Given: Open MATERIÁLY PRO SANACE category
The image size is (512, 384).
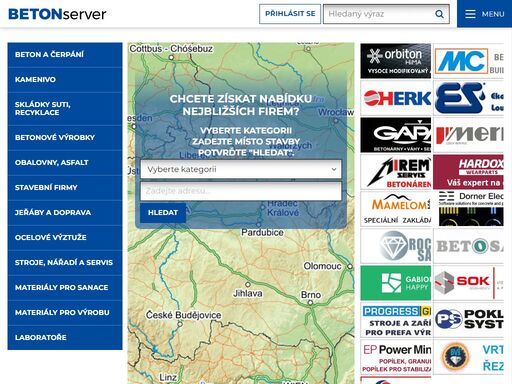Looking at the screenshot, I should tap(65, 288).
